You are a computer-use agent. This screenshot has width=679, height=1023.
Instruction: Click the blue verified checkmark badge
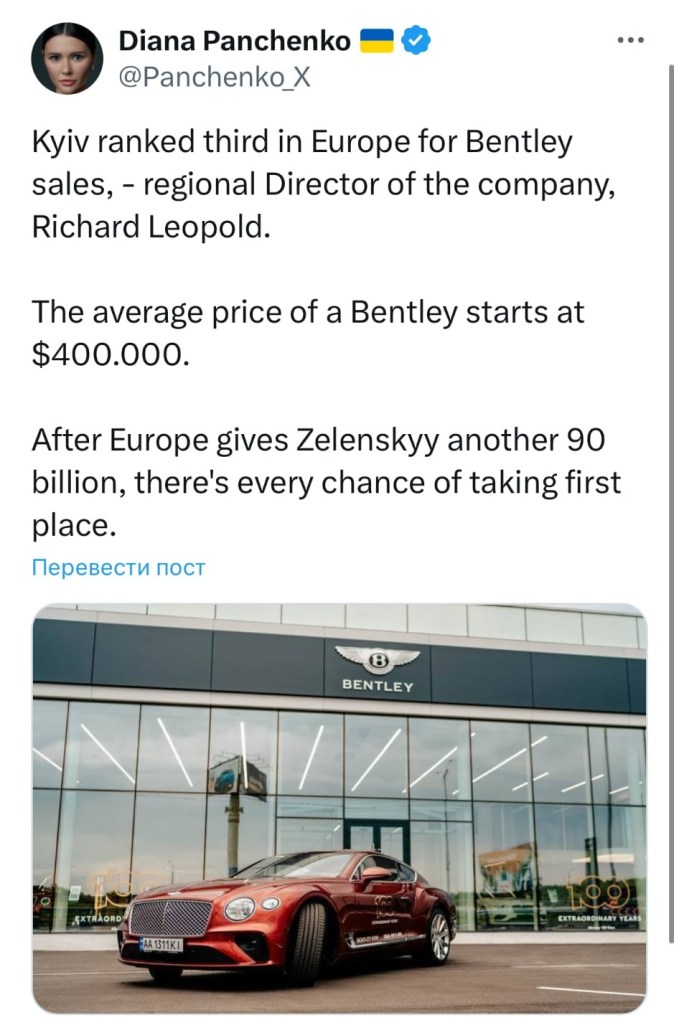(417, 40)
